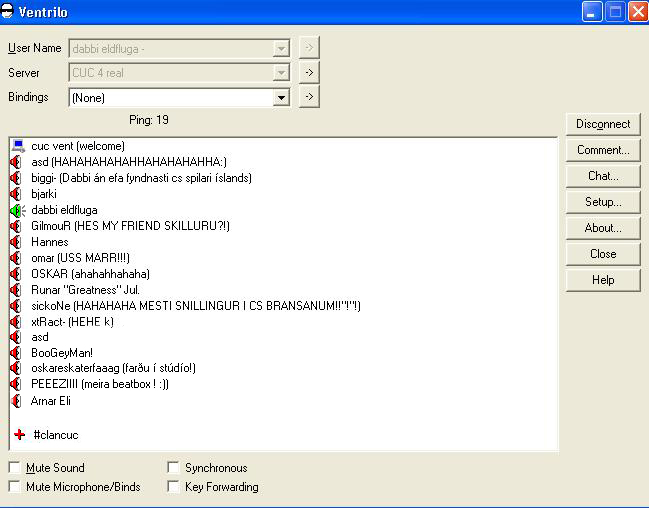Select user PEEEZIIII (meira beatbox ! :))
The width and height of the screenshot is (649, 508).
coord(100,384)
